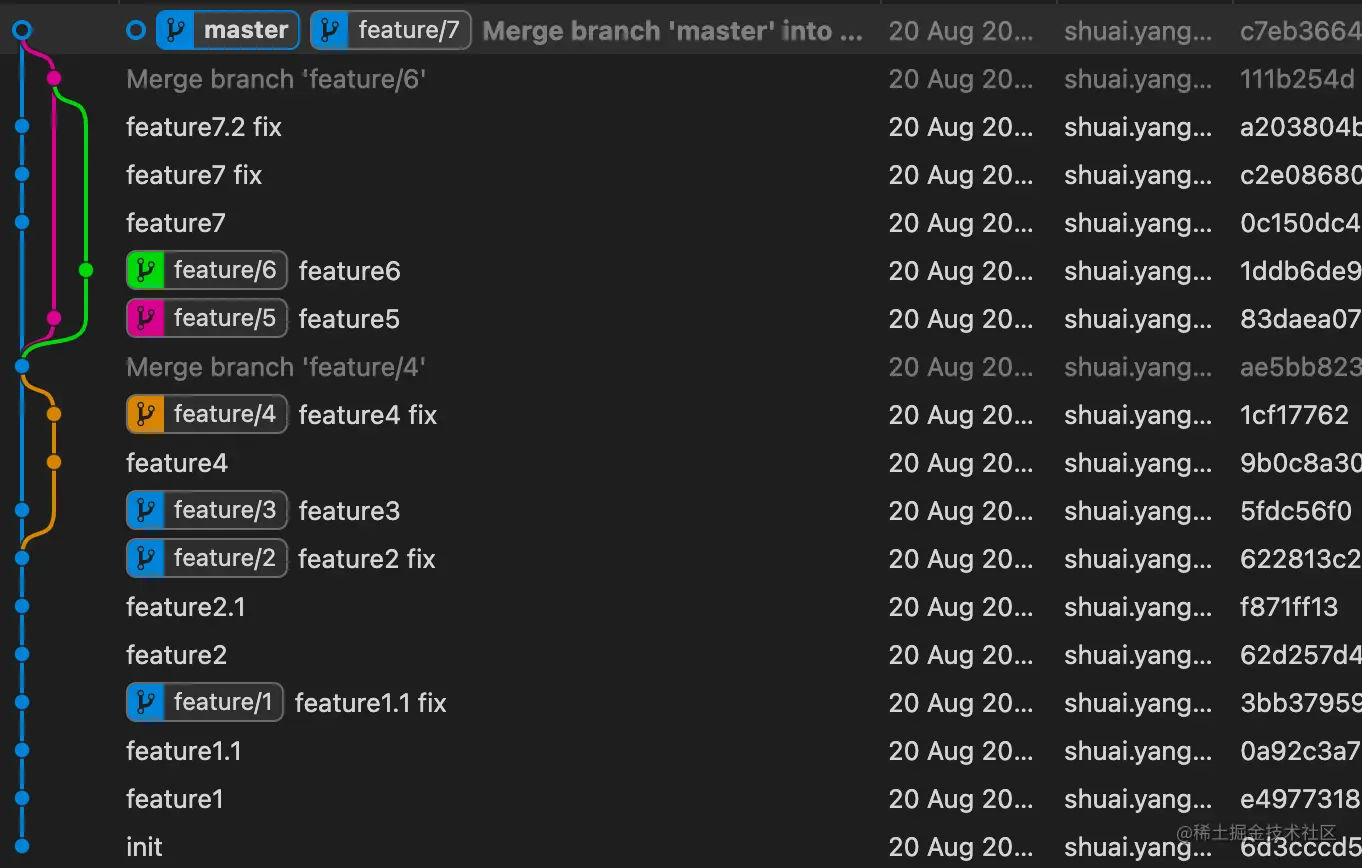This screenshot has height=868, width=1362.
Task: Select the "Merge branch 'feature/4'" commit
Action: coord(276,367)
